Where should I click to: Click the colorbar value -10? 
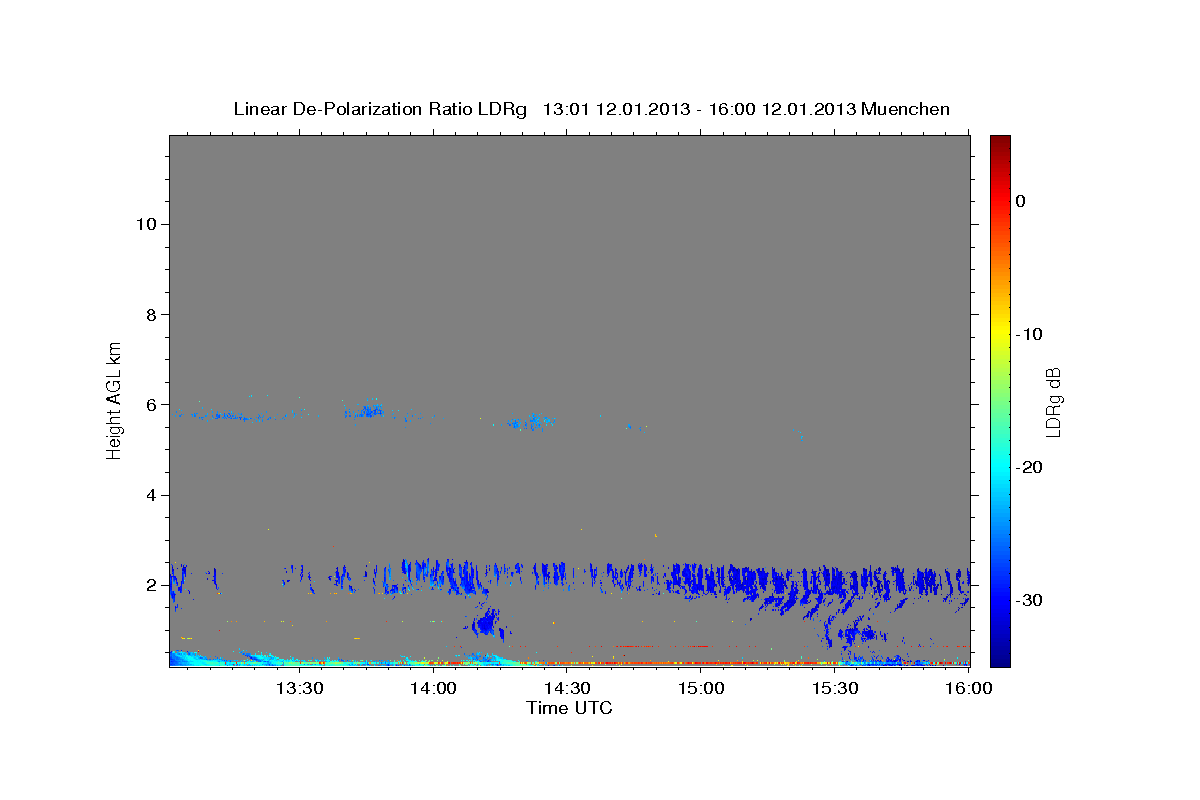(x=1029, y=334)
